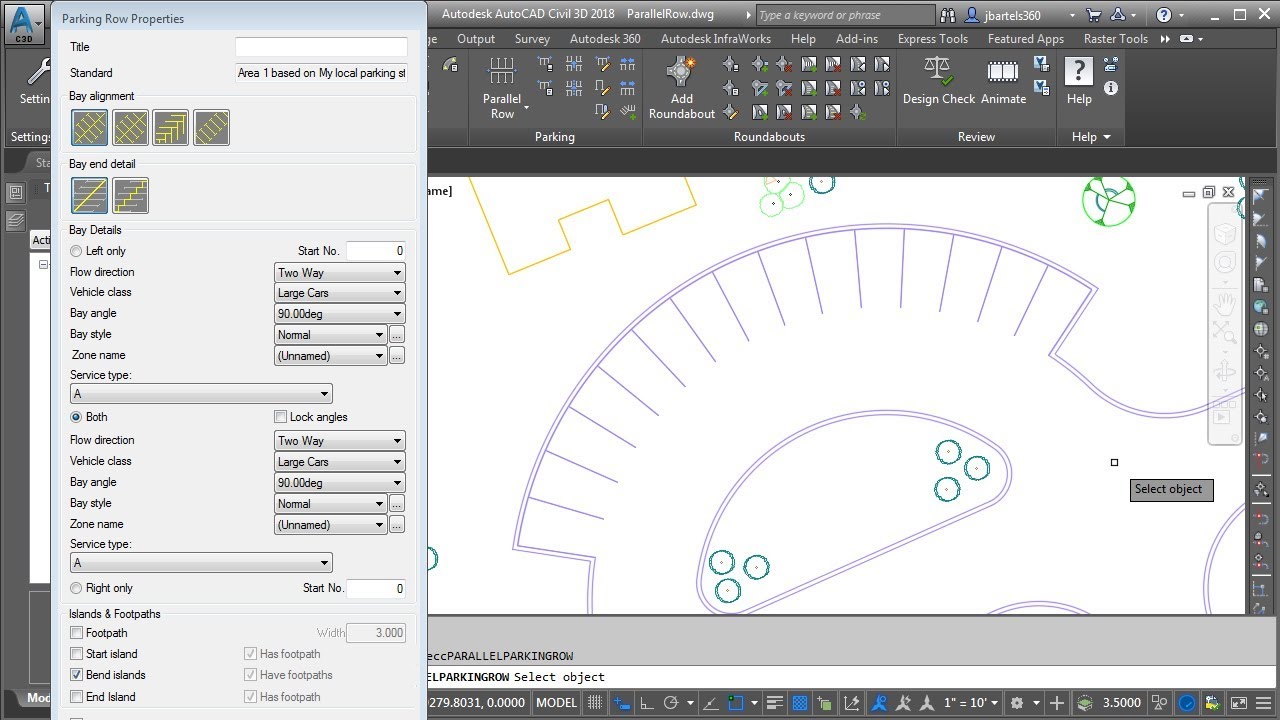The width and height of the screenshot is (1280, 720).
Task: Open the upper Flow direction dropdown
Action: point(340,272)
